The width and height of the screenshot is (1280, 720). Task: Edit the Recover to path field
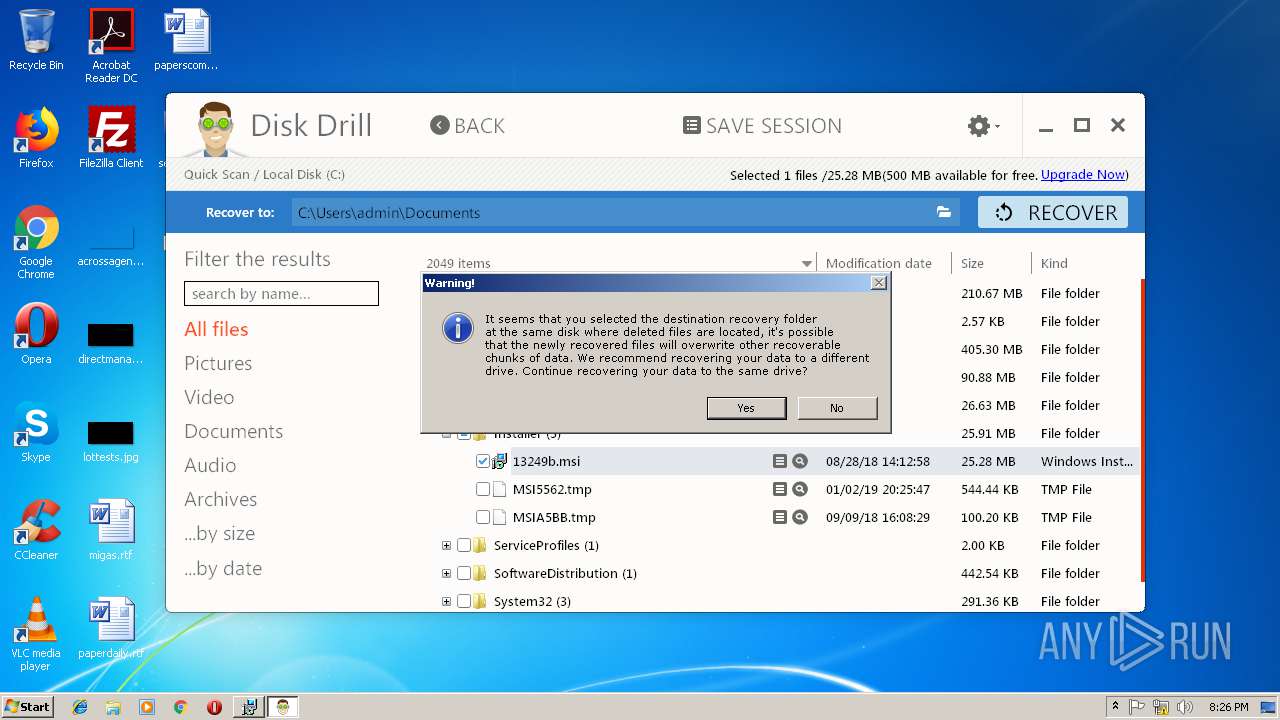[612, 212]
